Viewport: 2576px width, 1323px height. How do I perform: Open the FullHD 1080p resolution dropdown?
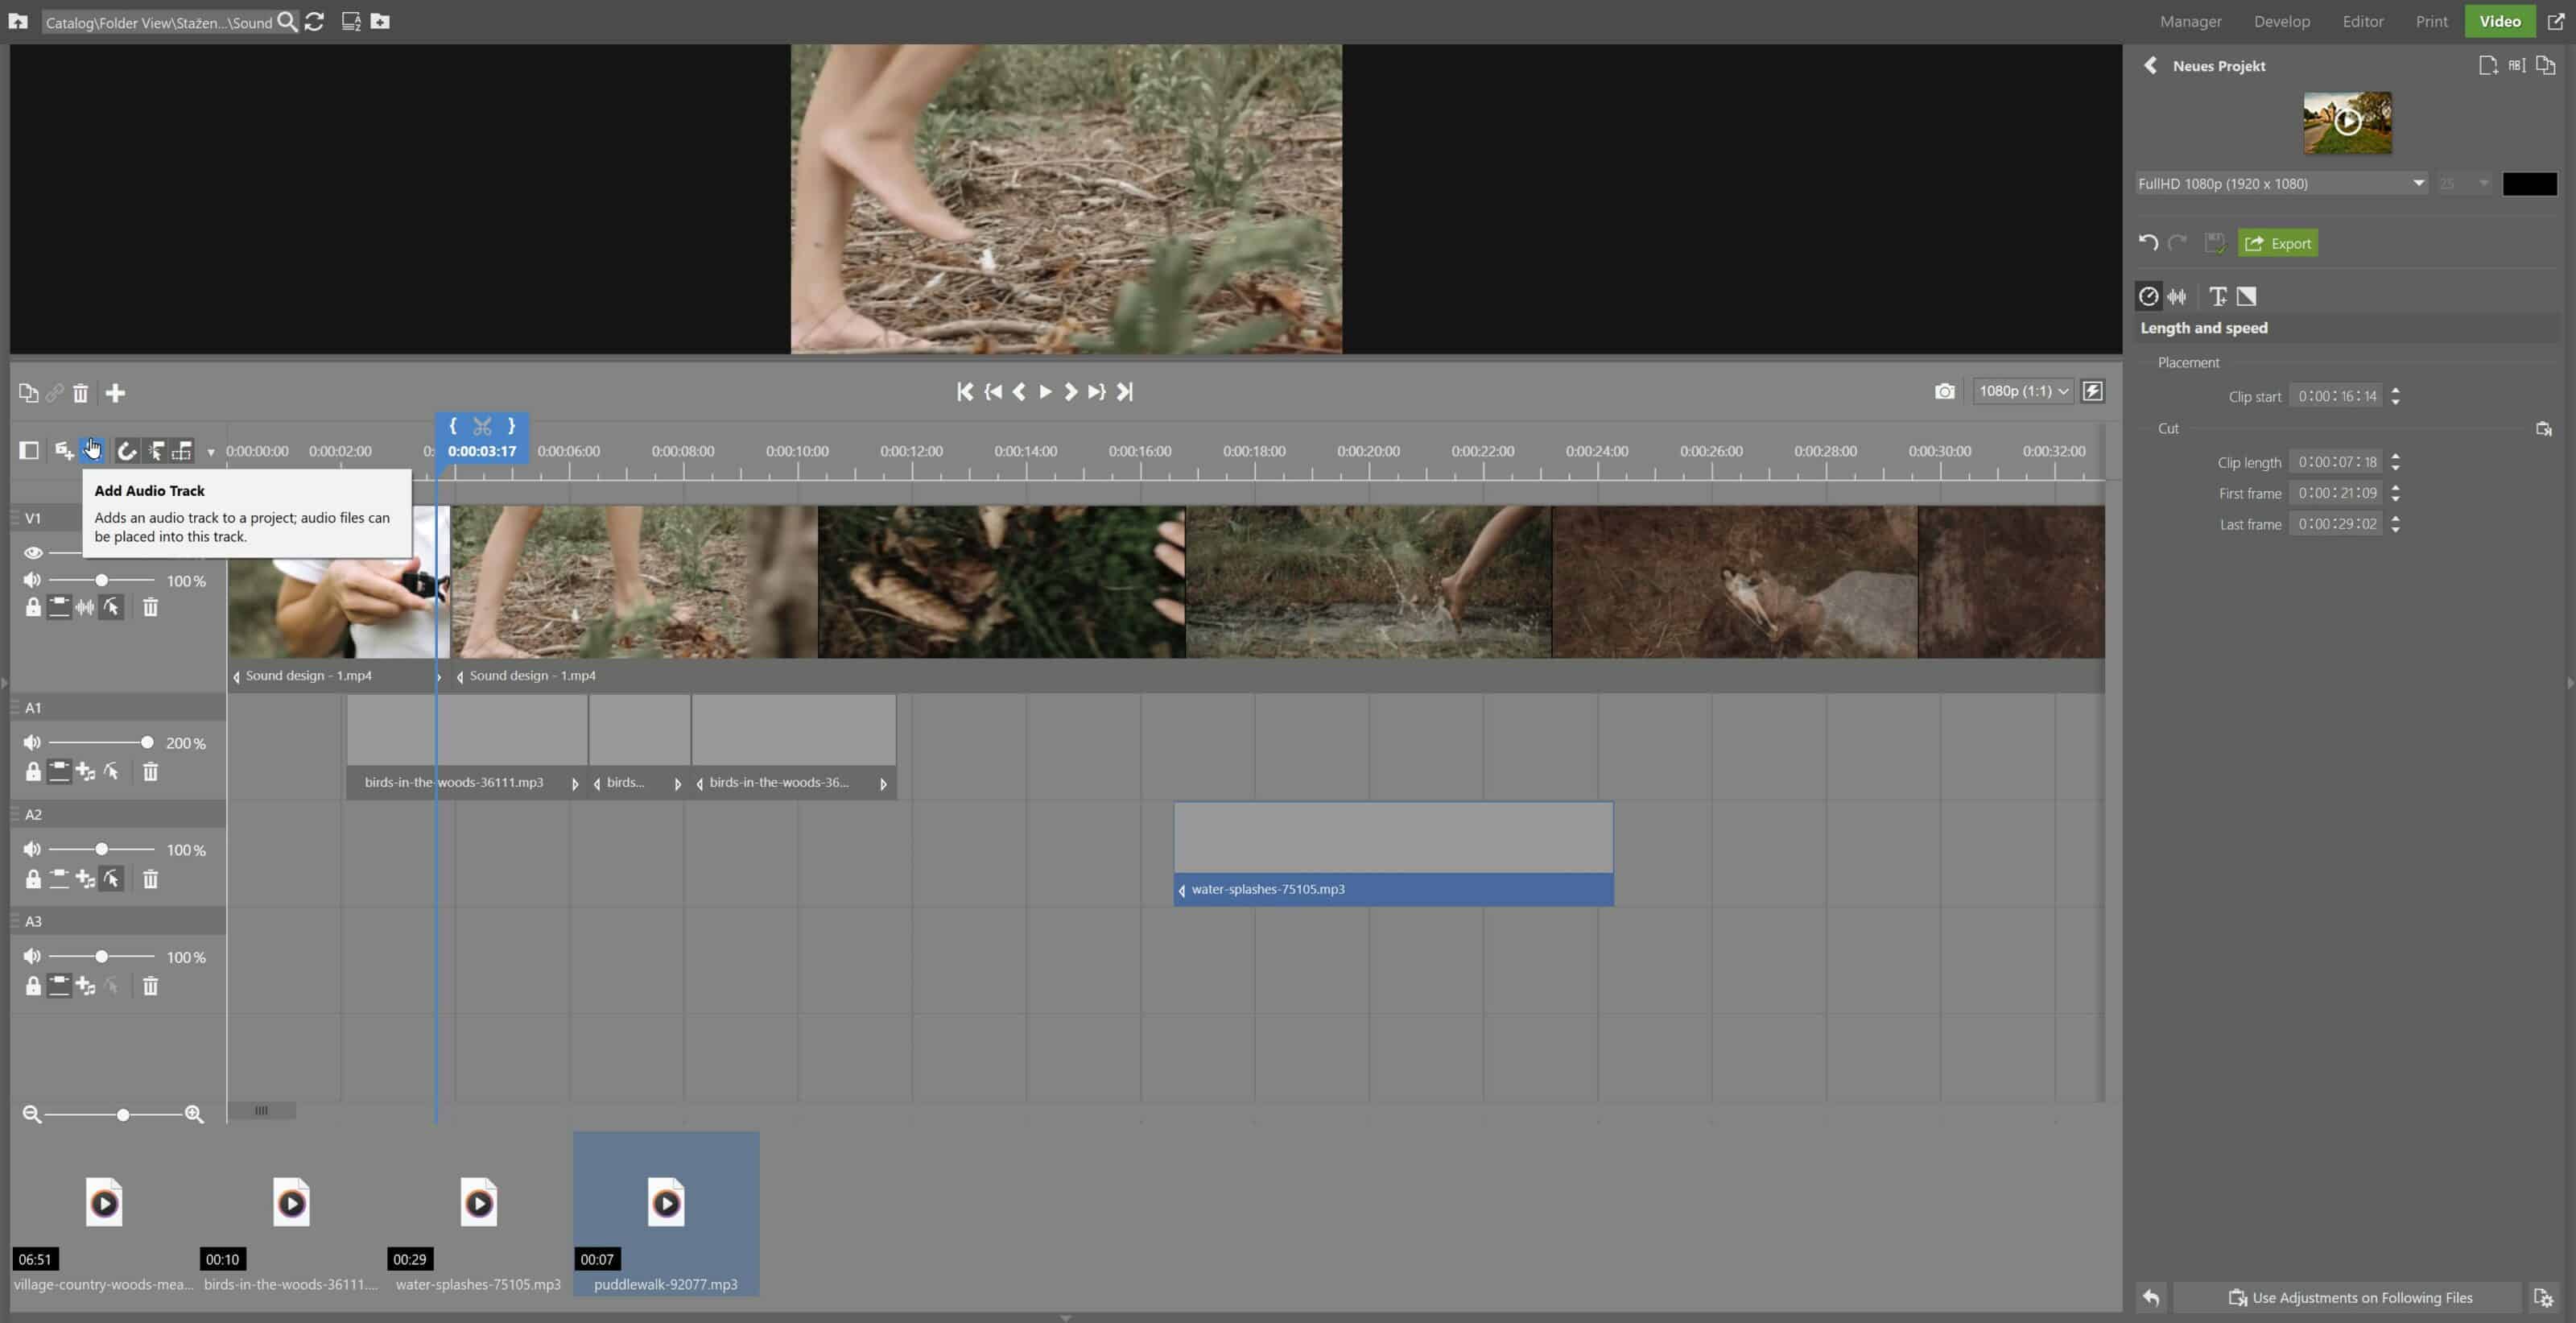[x=2281, y=184]
